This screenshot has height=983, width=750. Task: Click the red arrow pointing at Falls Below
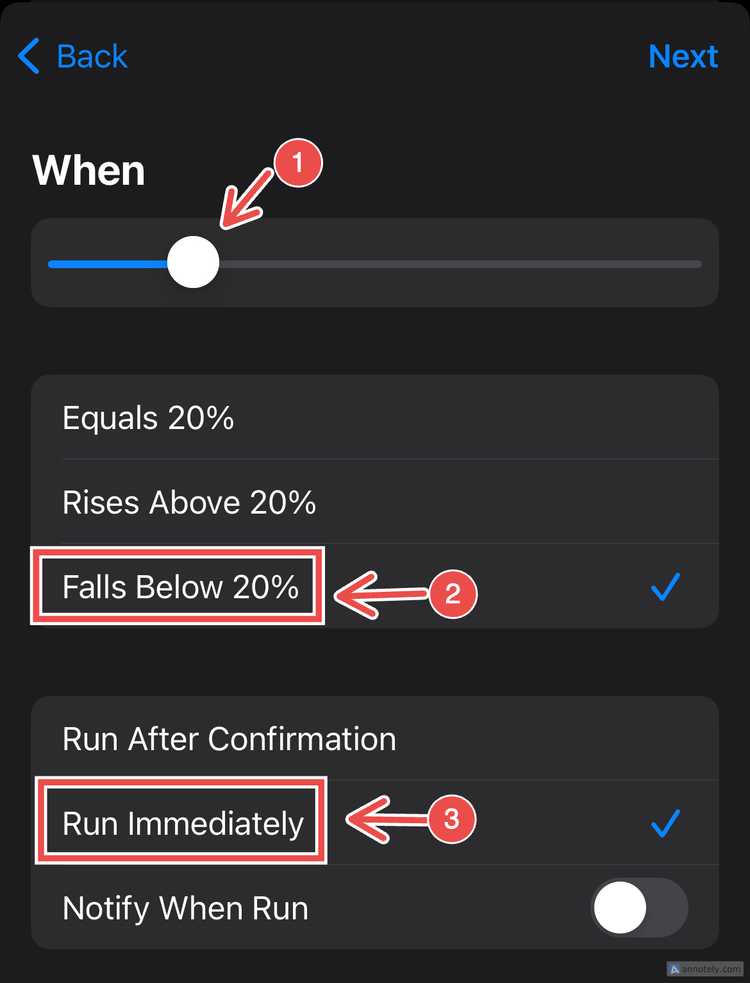pyautogui.click(x=383, y=594)
